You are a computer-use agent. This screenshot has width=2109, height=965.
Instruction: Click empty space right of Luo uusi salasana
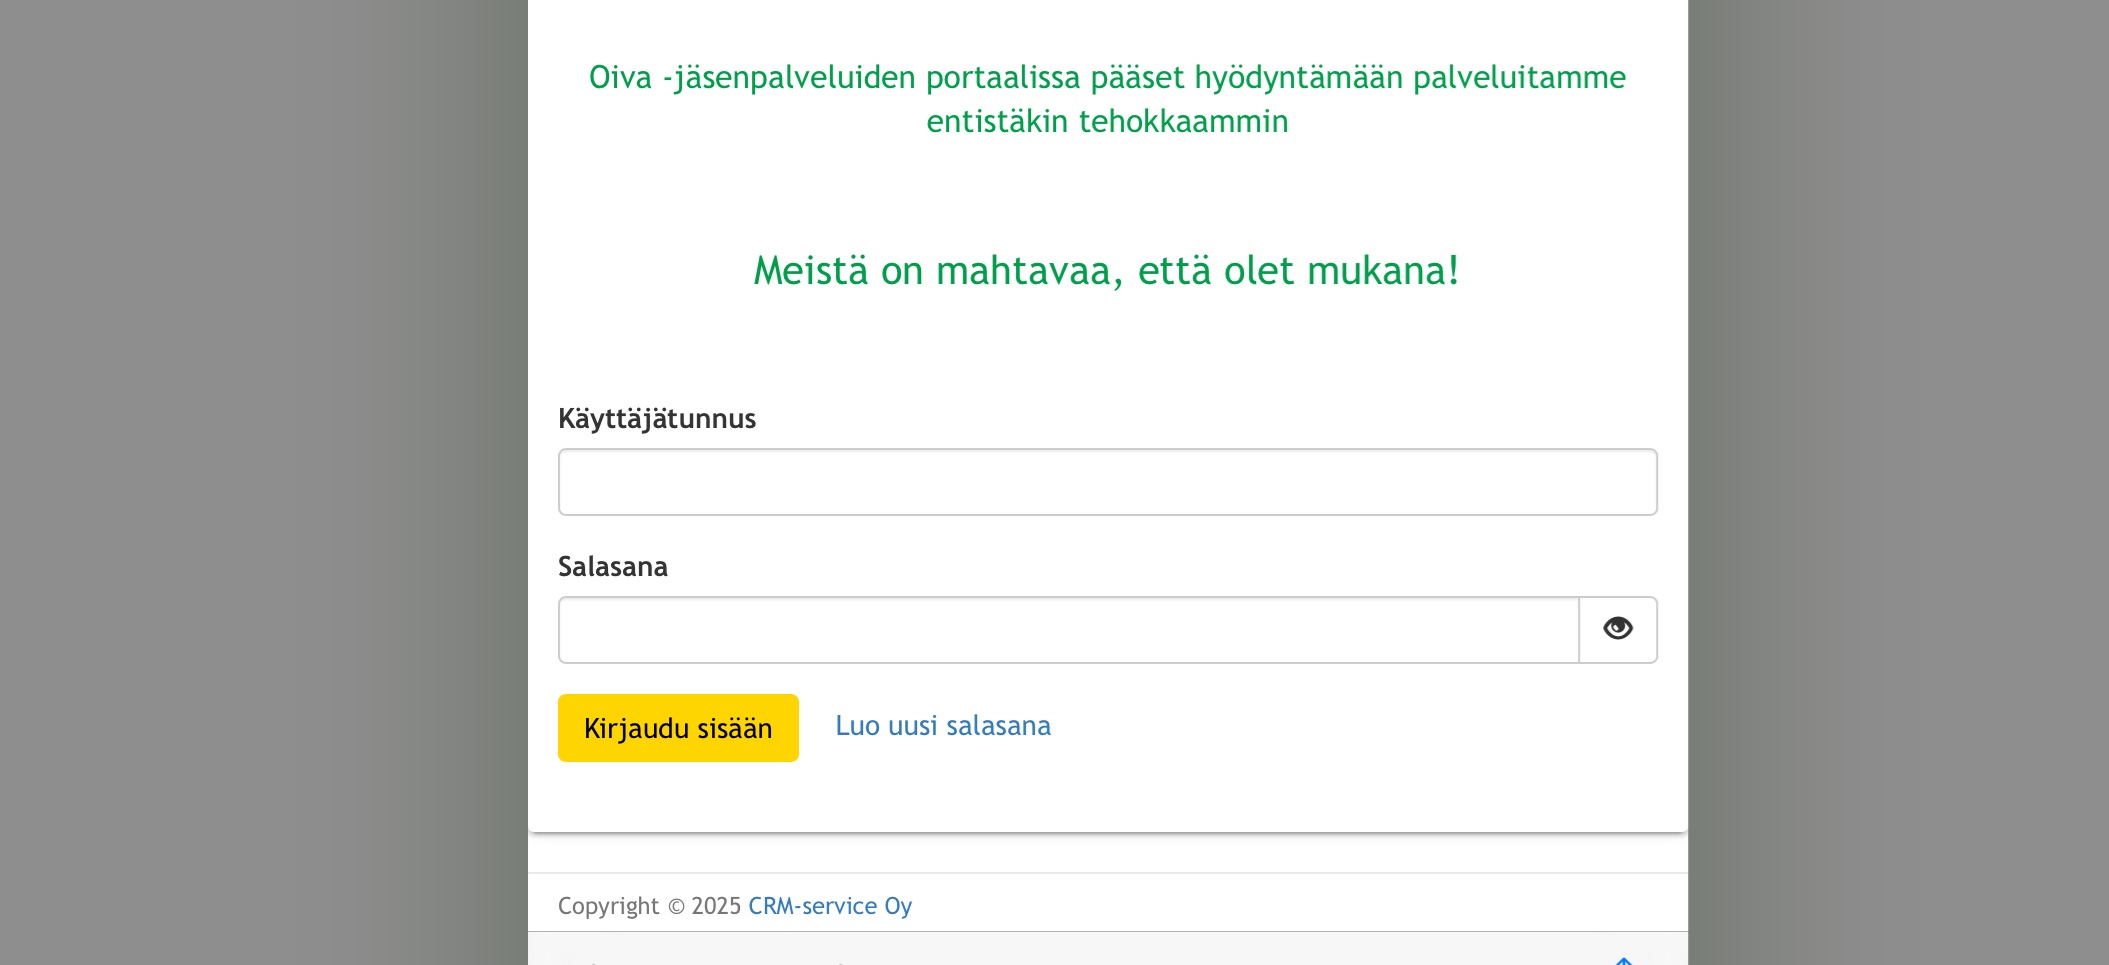[1350, 728]
